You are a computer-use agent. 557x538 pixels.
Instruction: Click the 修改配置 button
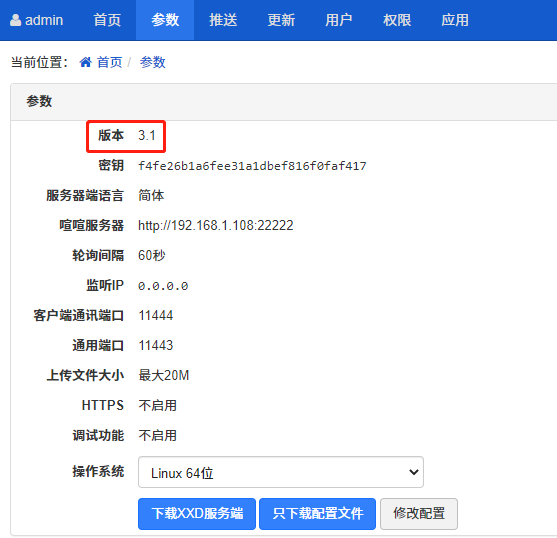419,513
